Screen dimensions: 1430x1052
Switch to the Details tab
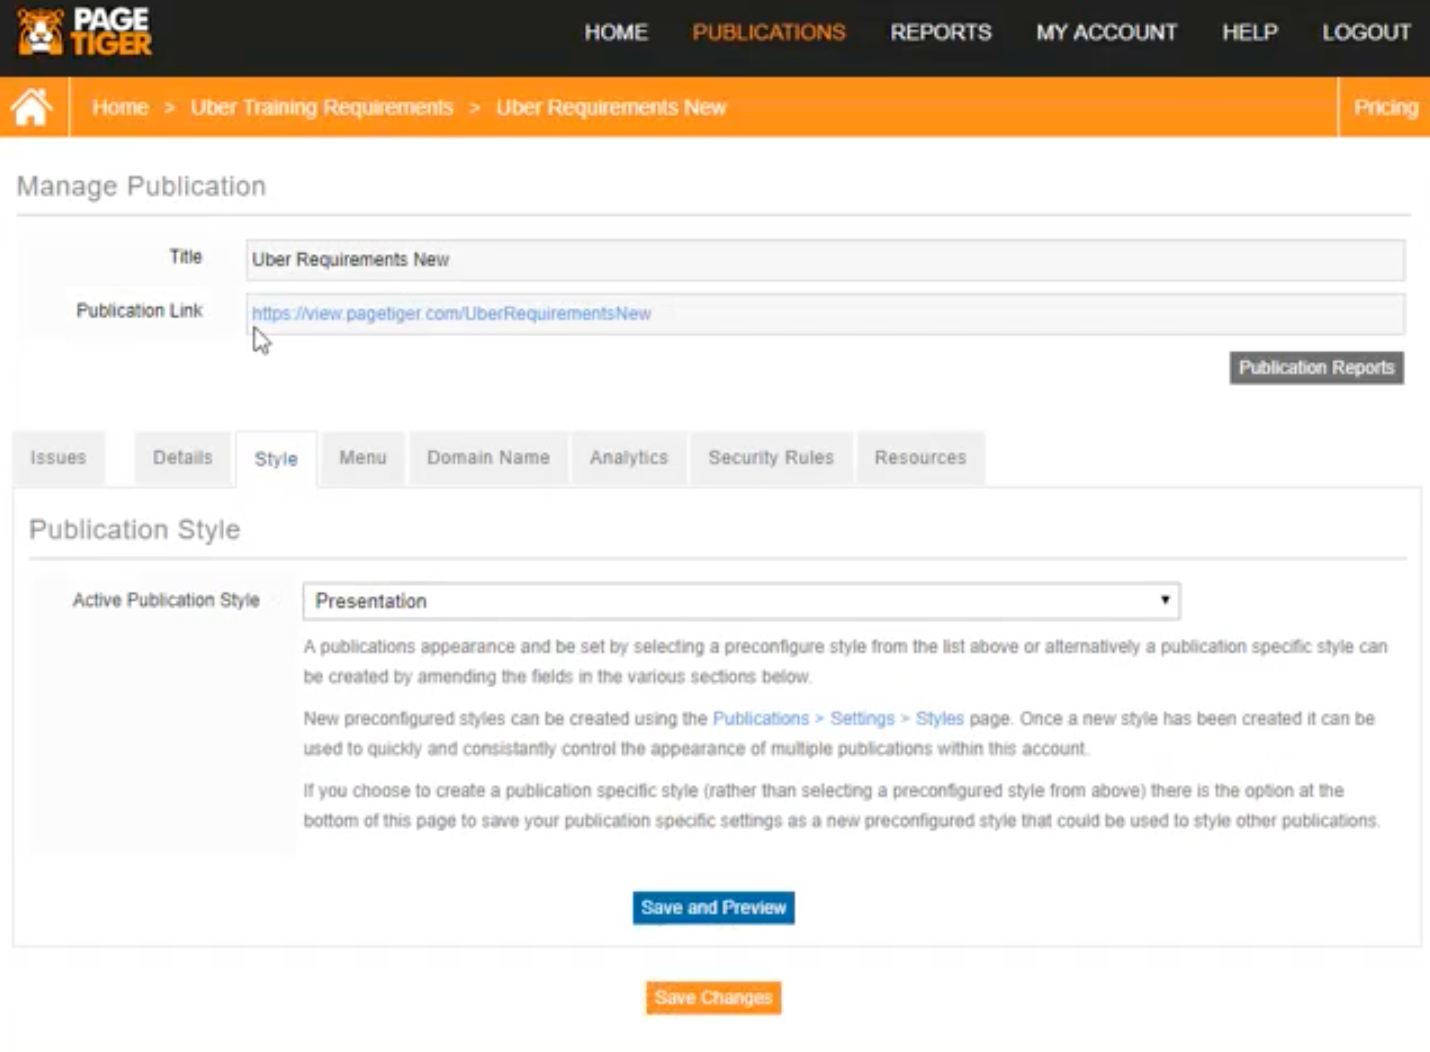tap(183, 458)
